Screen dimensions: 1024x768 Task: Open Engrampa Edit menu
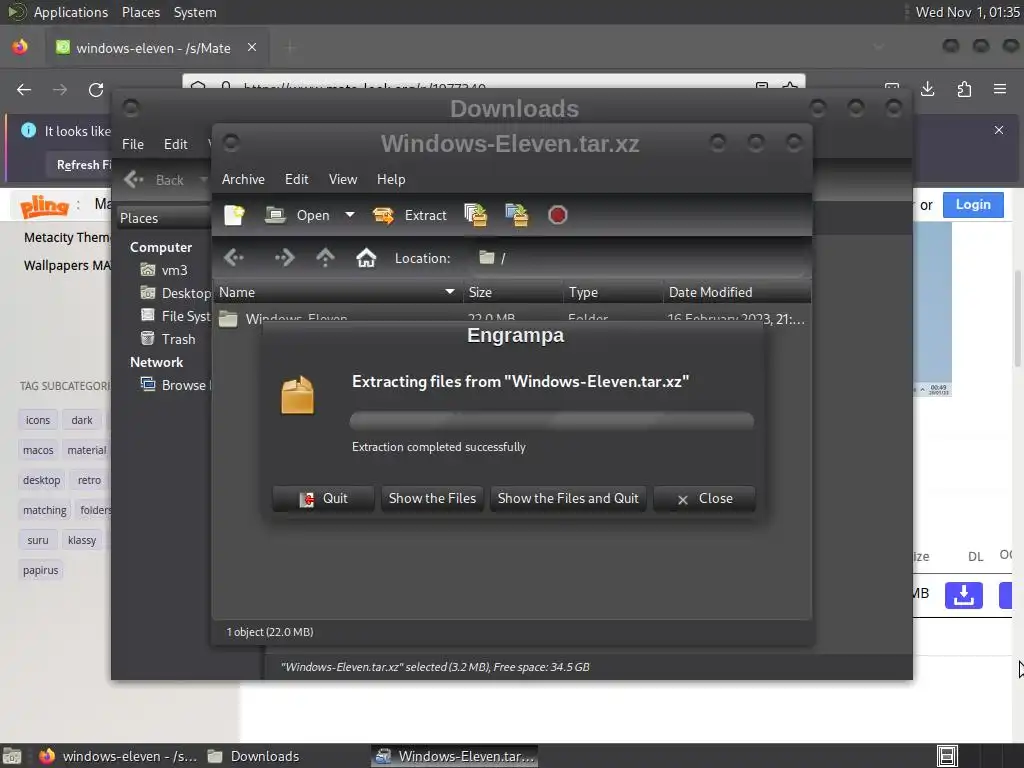pyautogui.click(x=296, y=179)
